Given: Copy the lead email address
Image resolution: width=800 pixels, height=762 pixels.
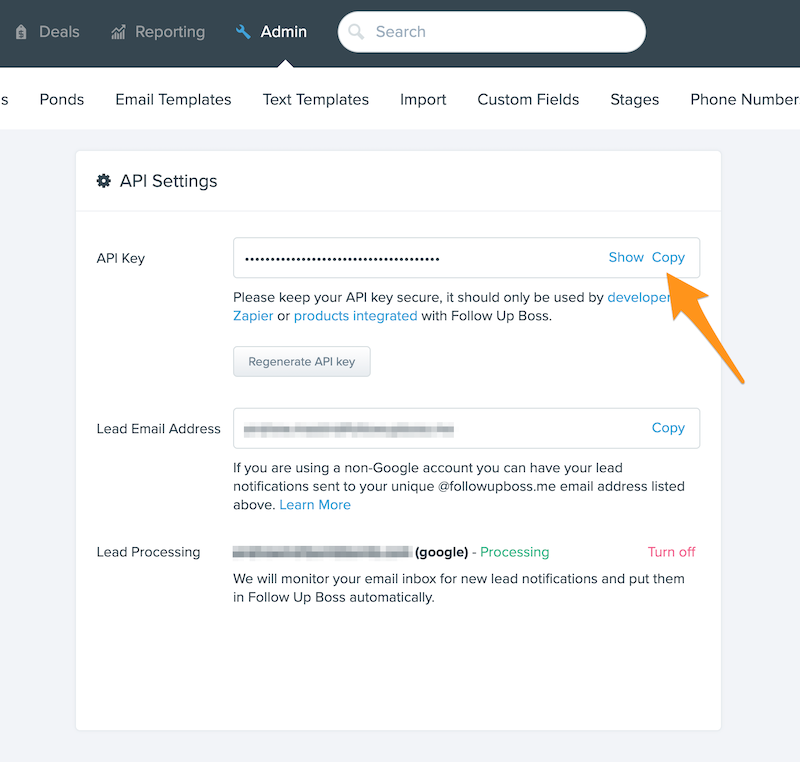Looking at the screenshot, I should [668, 428].
